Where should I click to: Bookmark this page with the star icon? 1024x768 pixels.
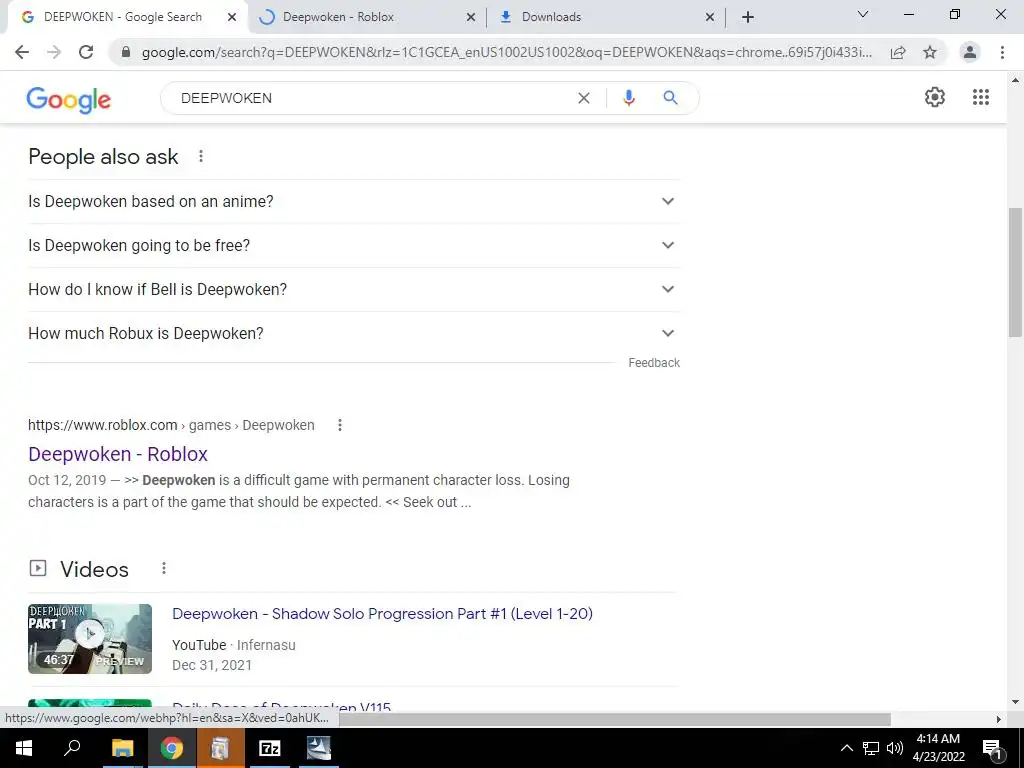pos(930,52)
